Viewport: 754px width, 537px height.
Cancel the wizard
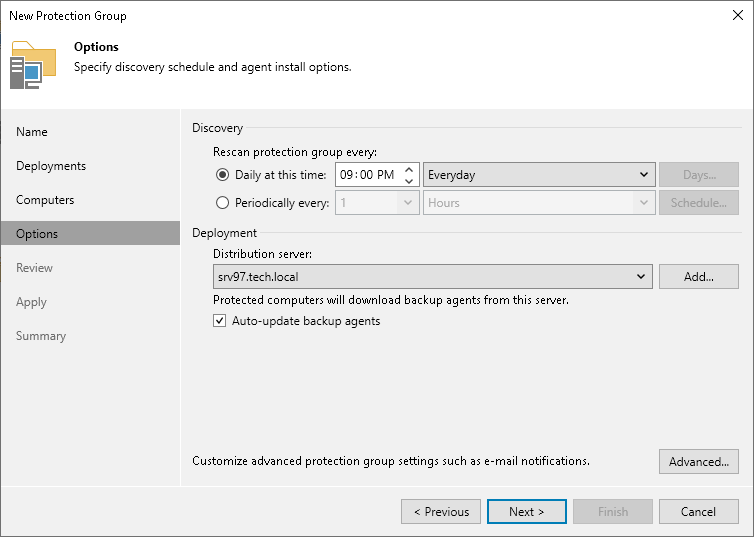699,512
